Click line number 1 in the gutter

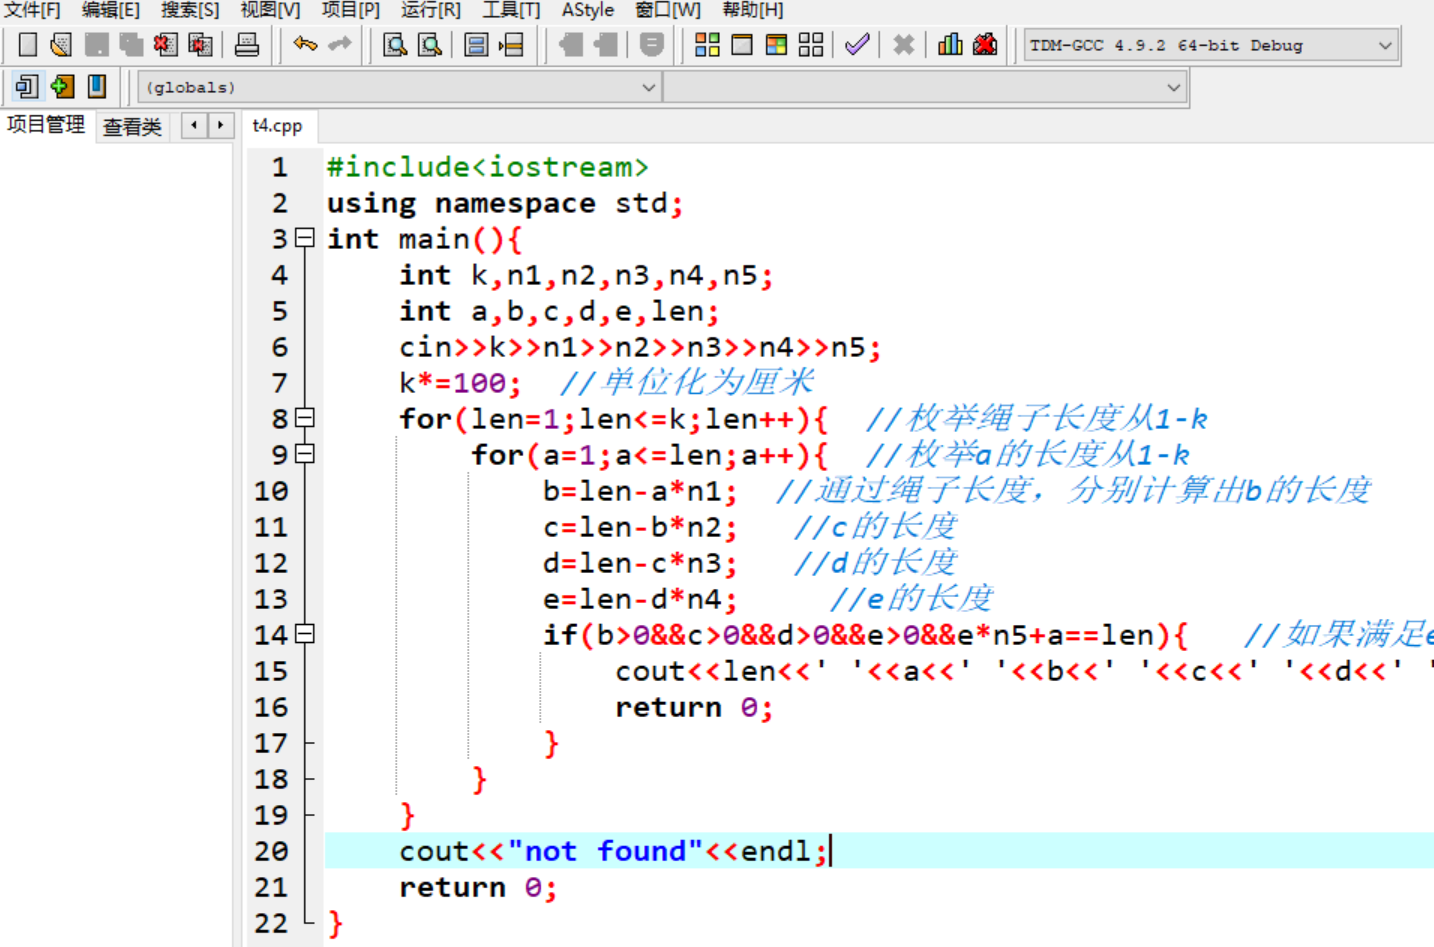(279, 167)
